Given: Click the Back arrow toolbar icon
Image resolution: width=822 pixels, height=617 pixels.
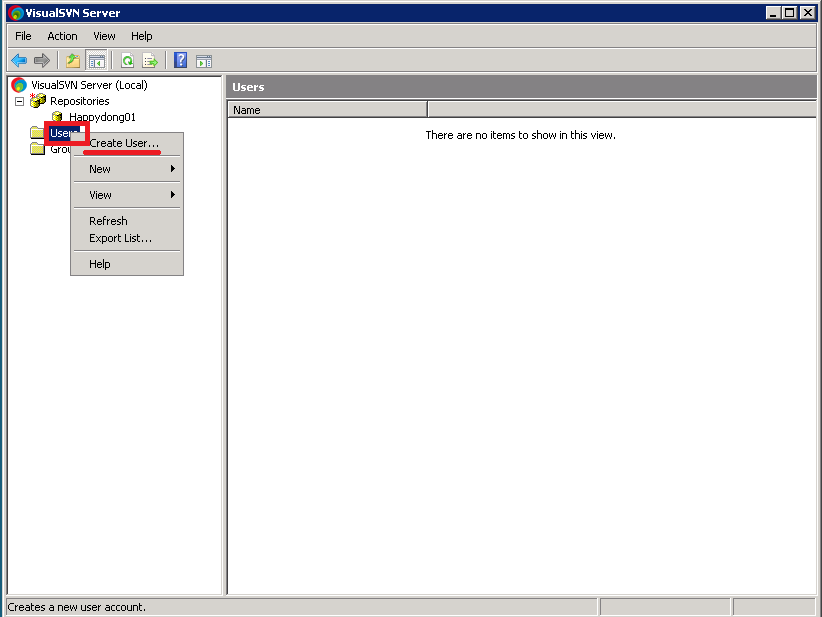Looking at the screenshot, I should [x=19, y=60].
